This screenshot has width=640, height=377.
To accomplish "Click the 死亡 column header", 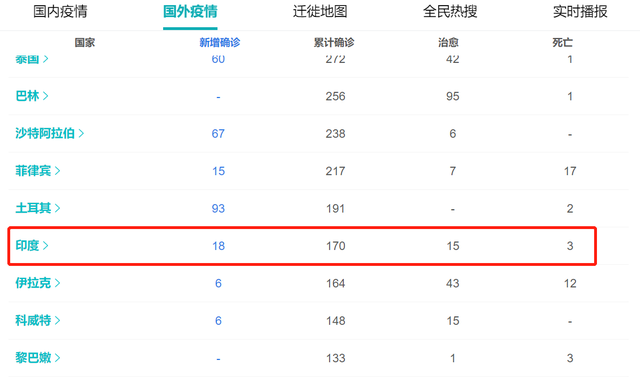I will point(562,42).
